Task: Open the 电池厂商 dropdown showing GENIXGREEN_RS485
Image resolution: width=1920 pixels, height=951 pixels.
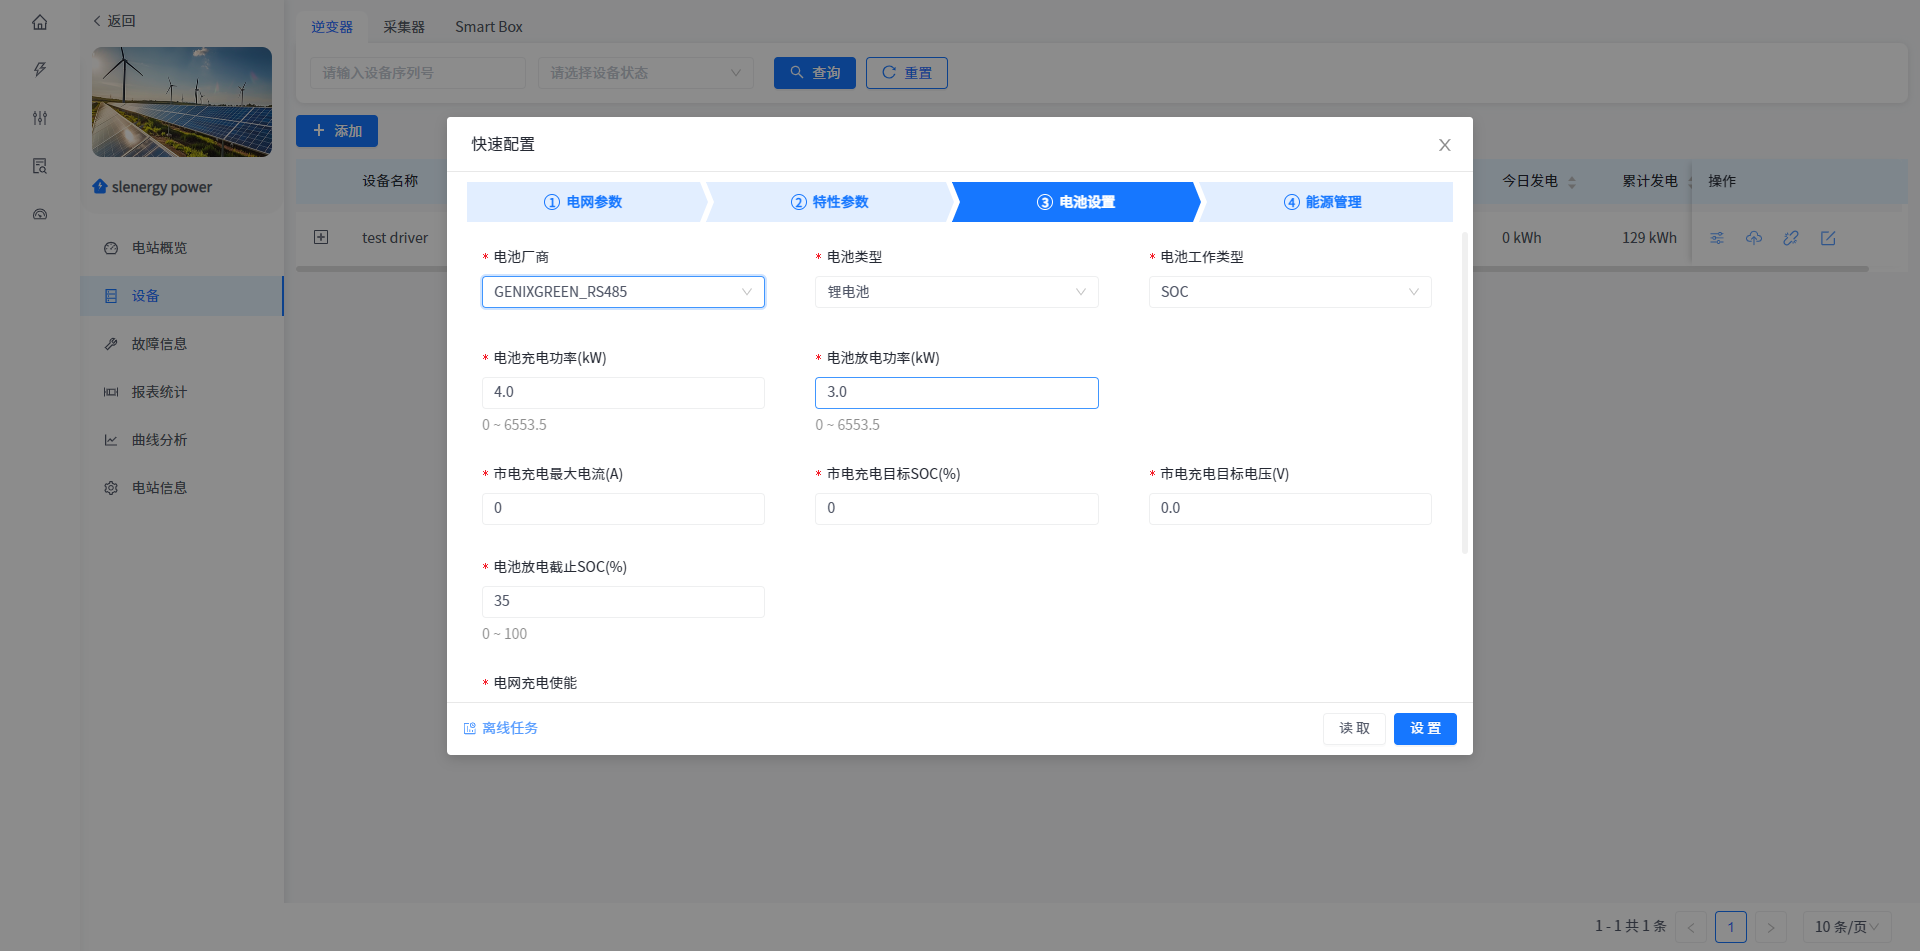Action: click(x=622, y=292)
